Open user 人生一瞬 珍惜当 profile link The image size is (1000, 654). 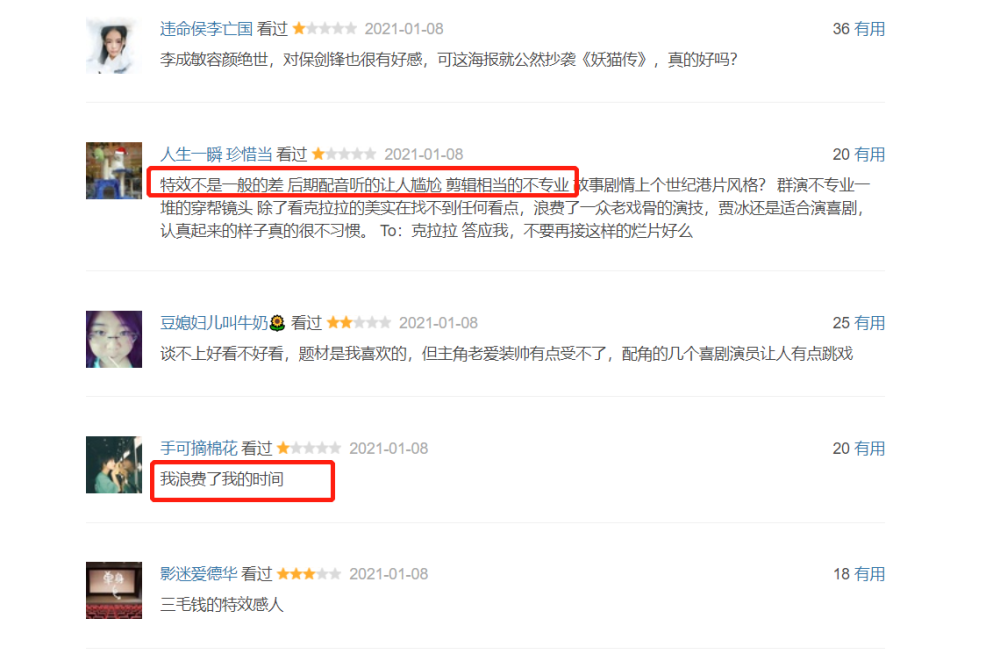(216, 154)
